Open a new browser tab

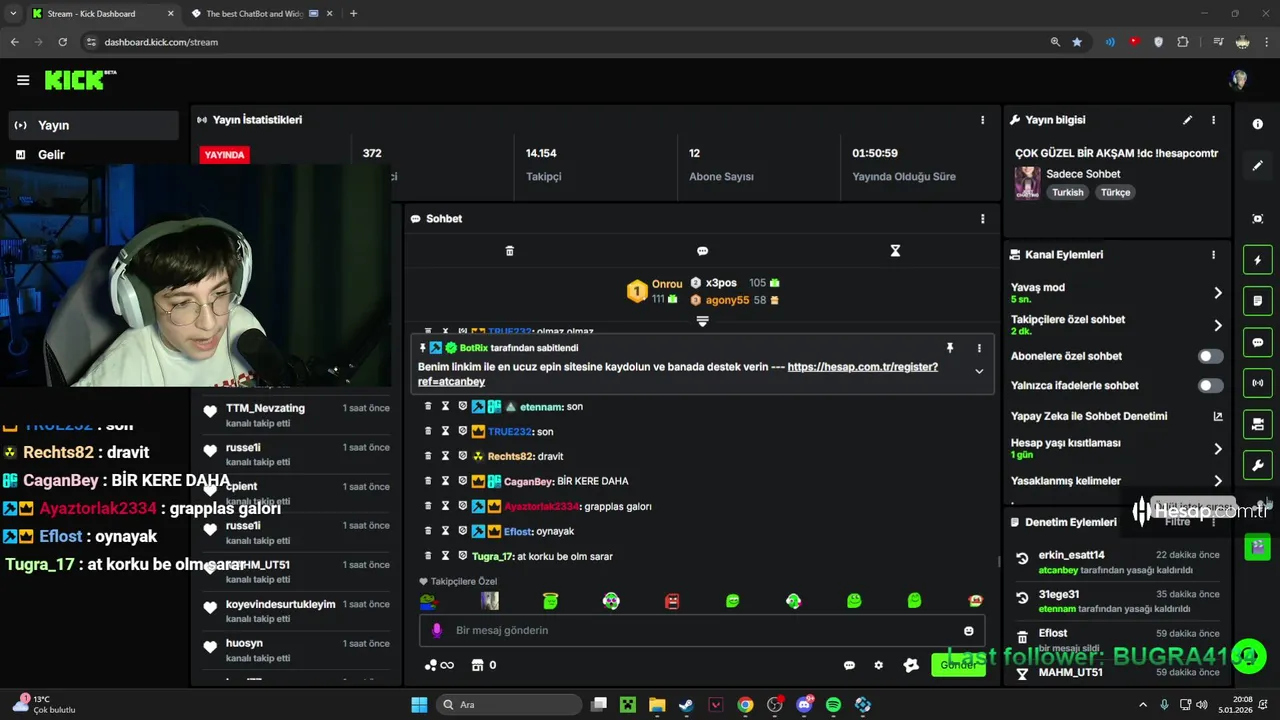coord(353,14)
